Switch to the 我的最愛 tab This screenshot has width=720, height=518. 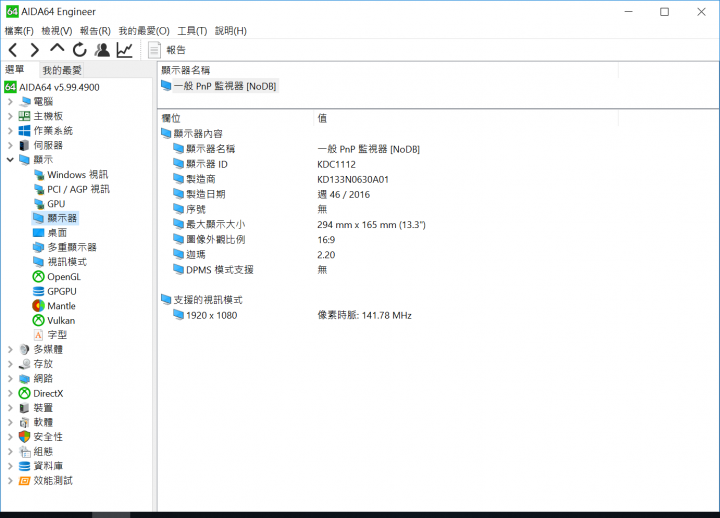62,70
